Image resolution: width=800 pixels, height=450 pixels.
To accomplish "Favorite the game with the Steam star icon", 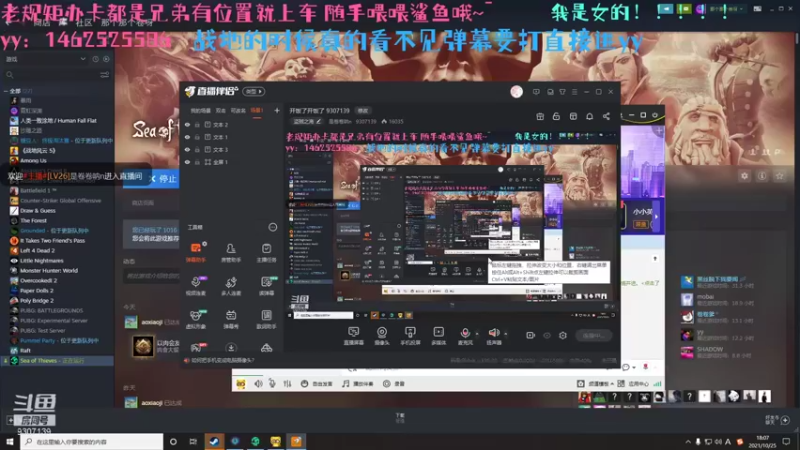I will point(779,176).
